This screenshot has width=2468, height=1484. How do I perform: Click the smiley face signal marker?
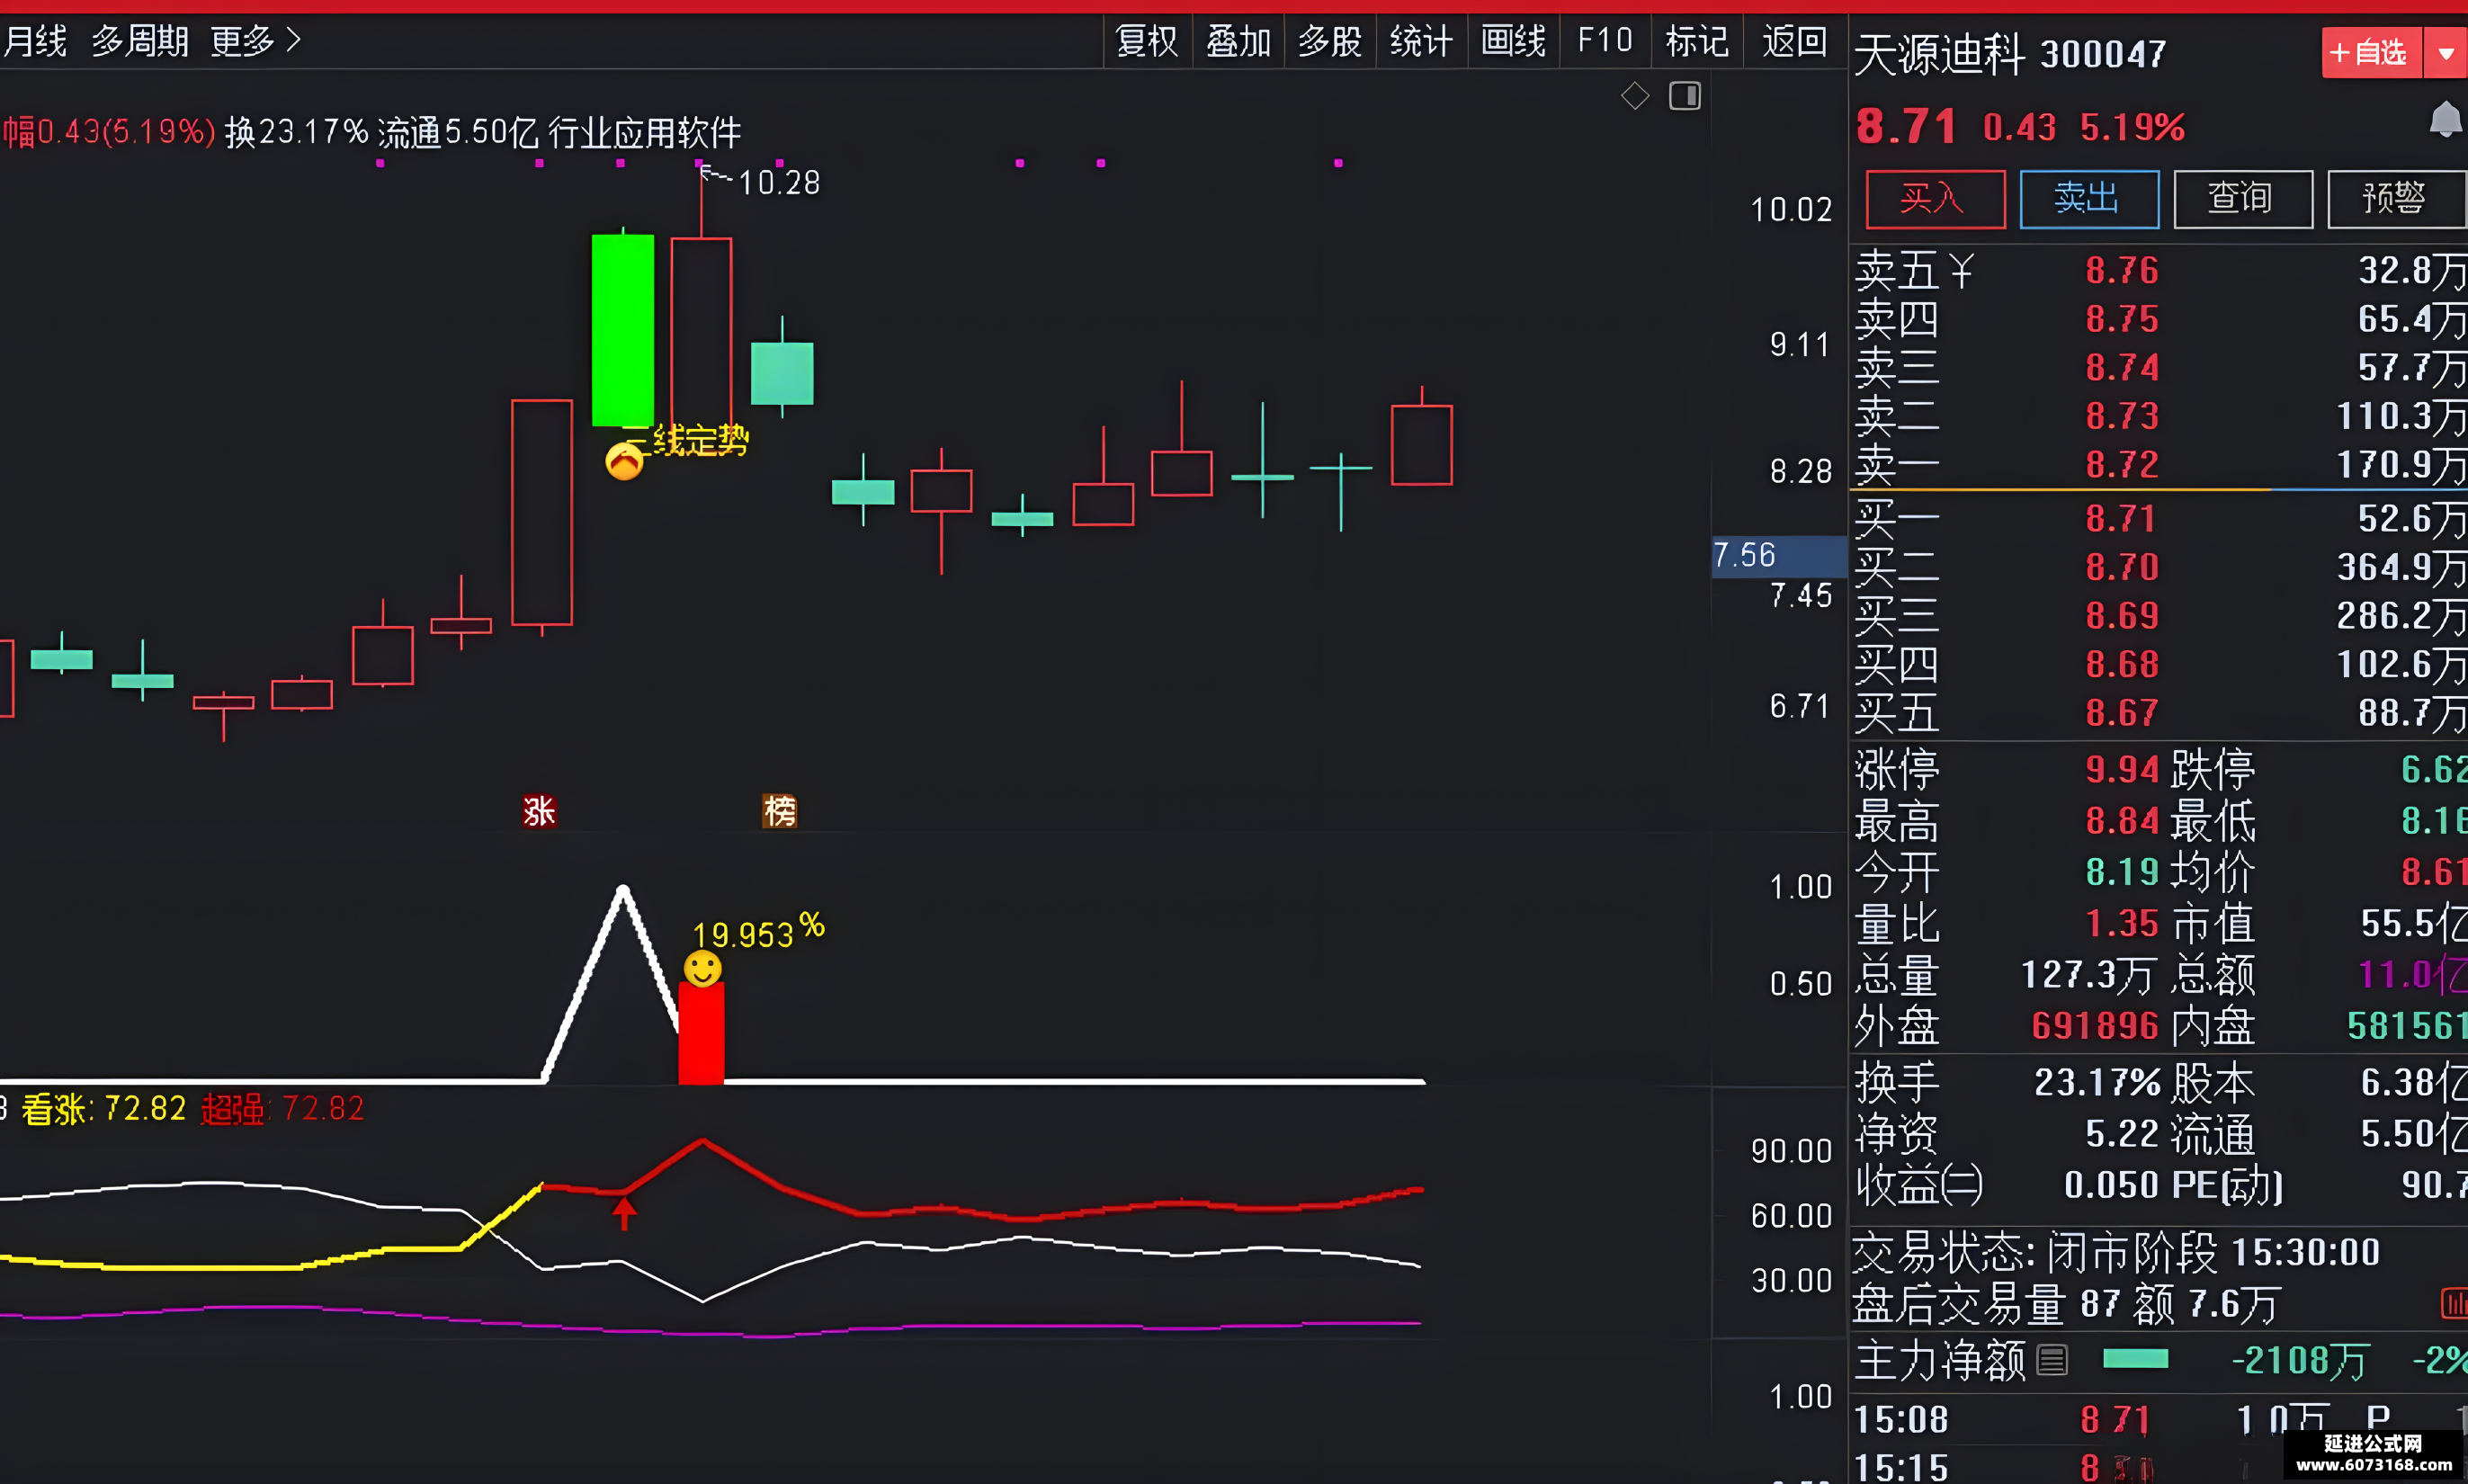coord(702,968)
